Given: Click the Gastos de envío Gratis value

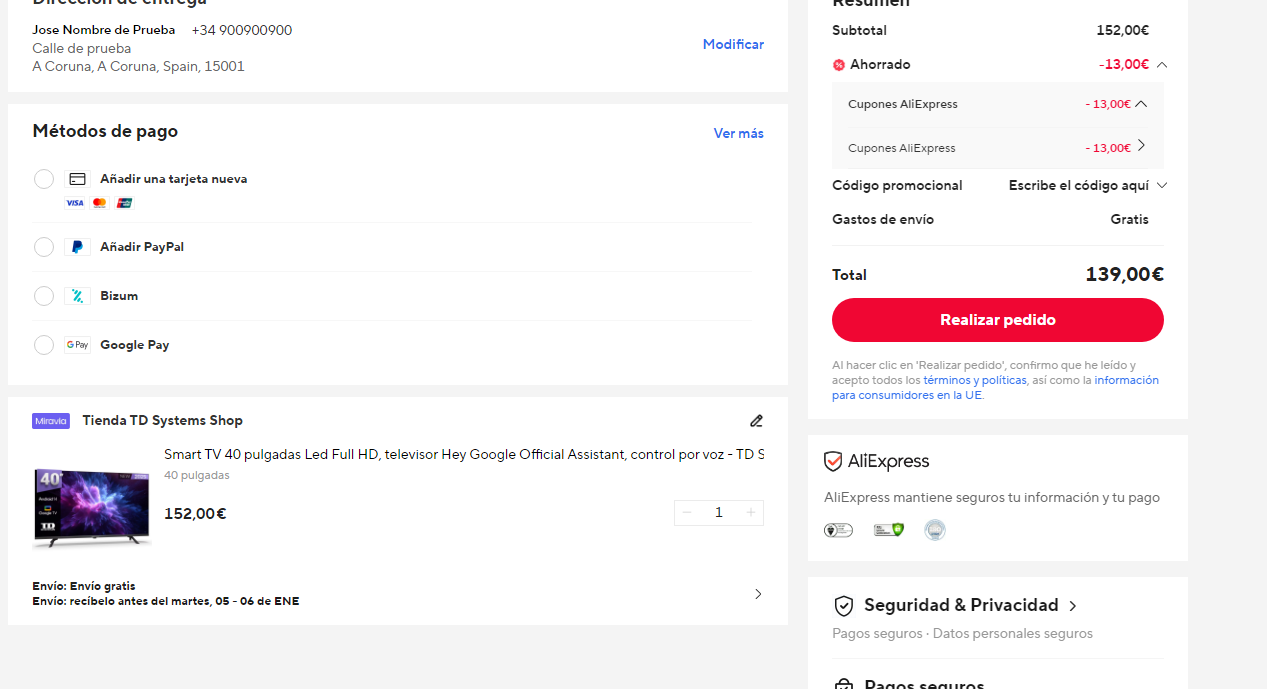Looking at the screenshot, I should (x=1130, y=219).
